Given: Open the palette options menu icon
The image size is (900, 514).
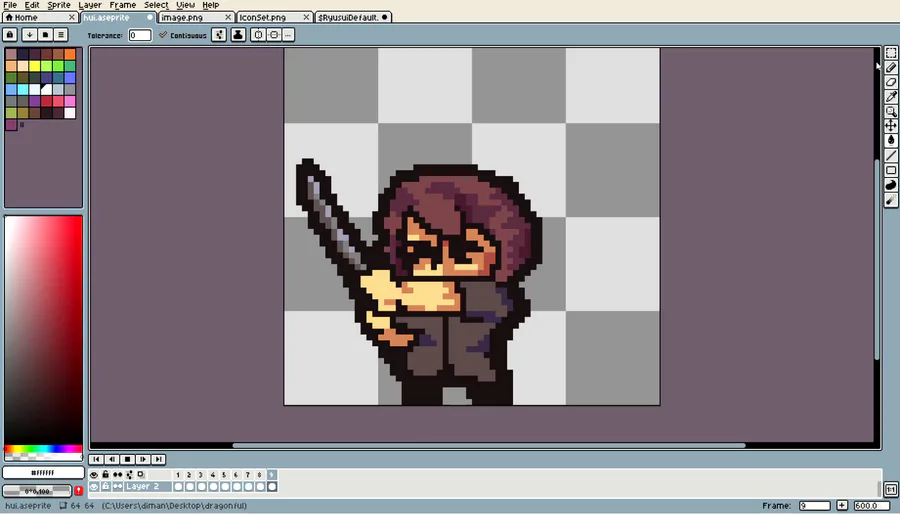Looking at the screenshot, I should pyautogui.click(x=60, y=35).
